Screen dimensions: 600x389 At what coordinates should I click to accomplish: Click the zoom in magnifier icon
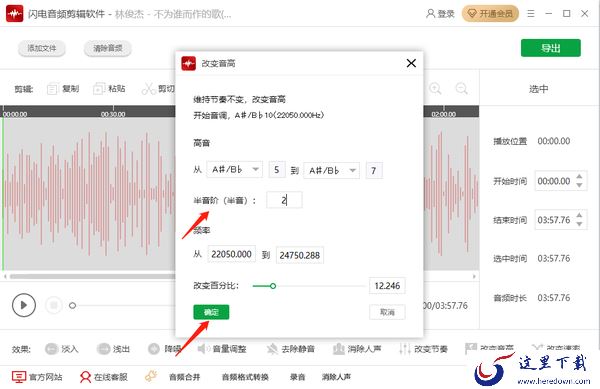click(x=435, y=89)
